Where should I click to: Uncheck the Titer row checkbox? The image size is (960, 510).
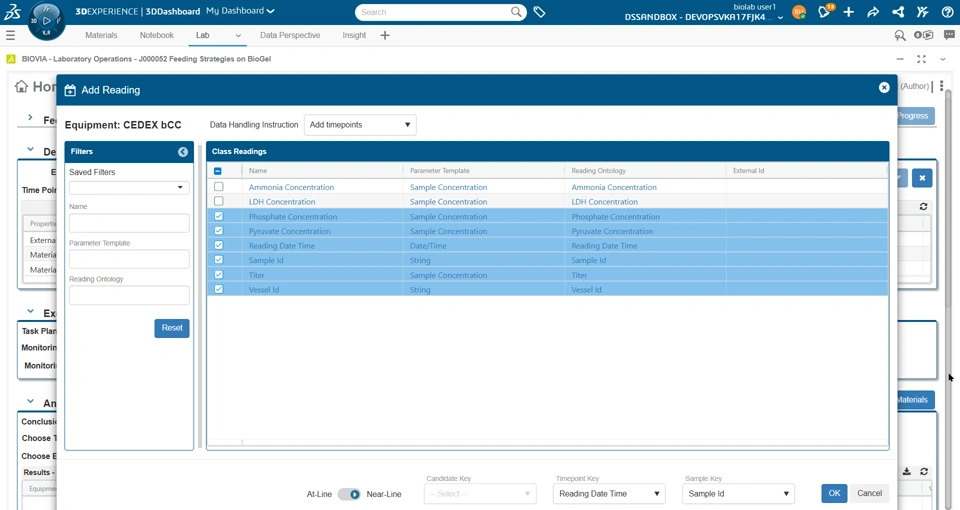(219, 275)
